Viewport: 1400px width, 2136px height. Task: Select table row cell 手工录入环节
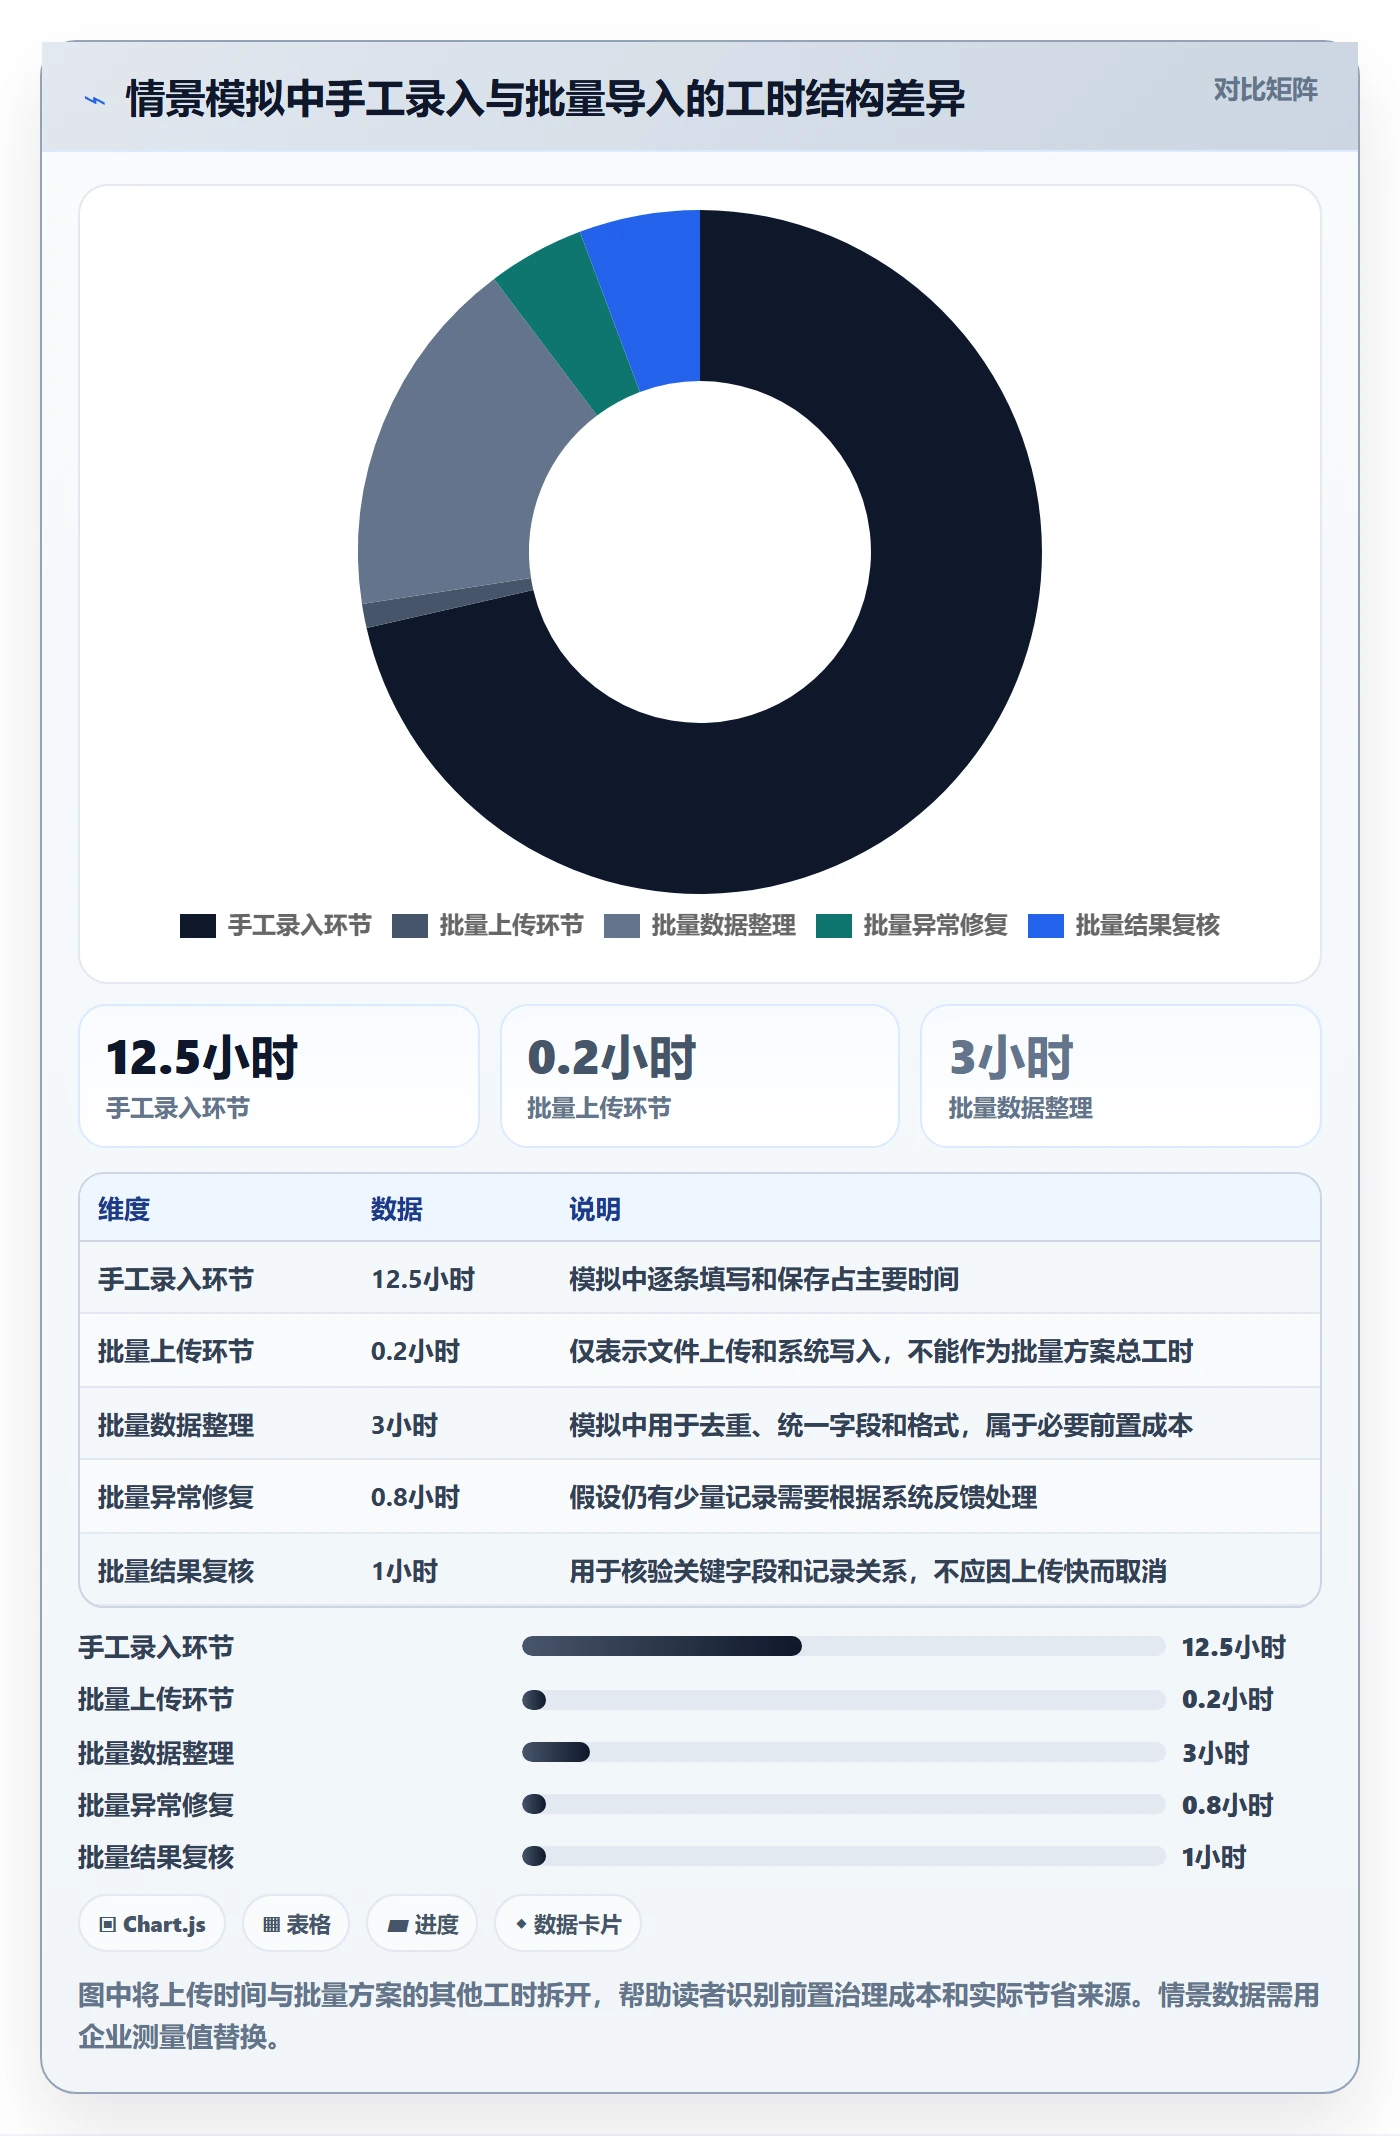[x=176, y=1279]
